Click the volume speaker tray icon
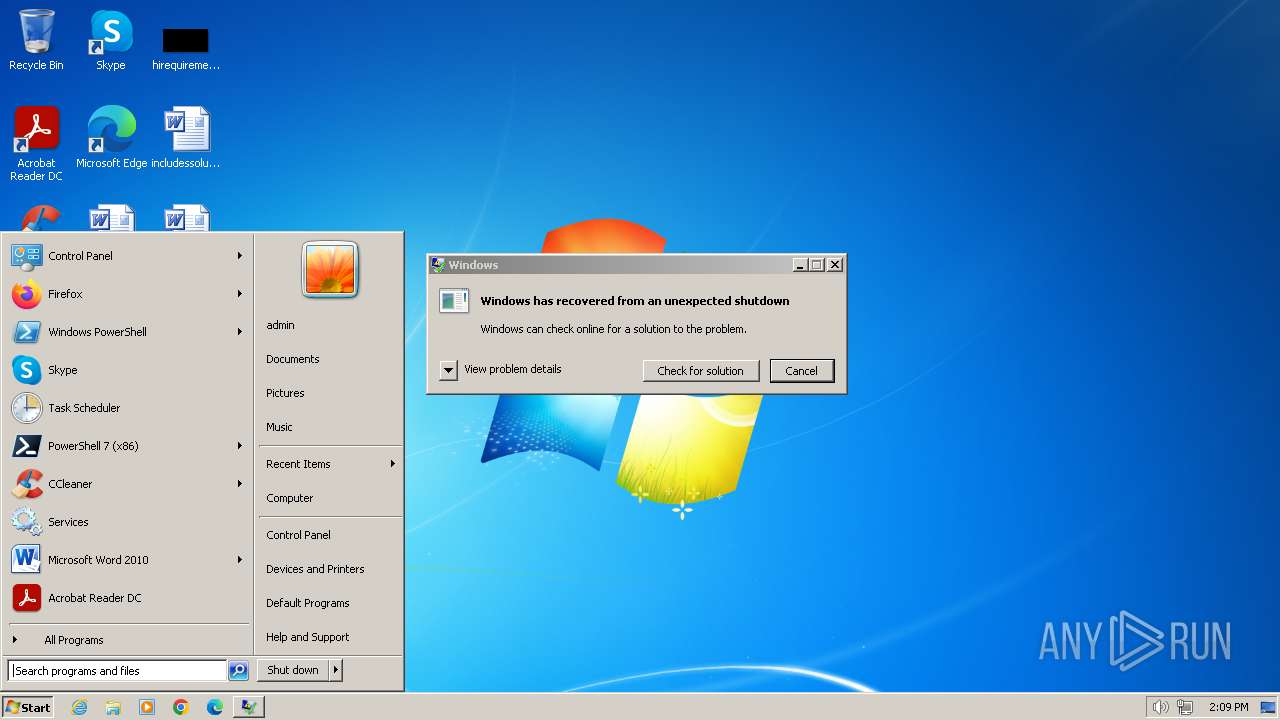This screenshot has height=720, width=1280. pyautogui.click(x=1160, y=707)
